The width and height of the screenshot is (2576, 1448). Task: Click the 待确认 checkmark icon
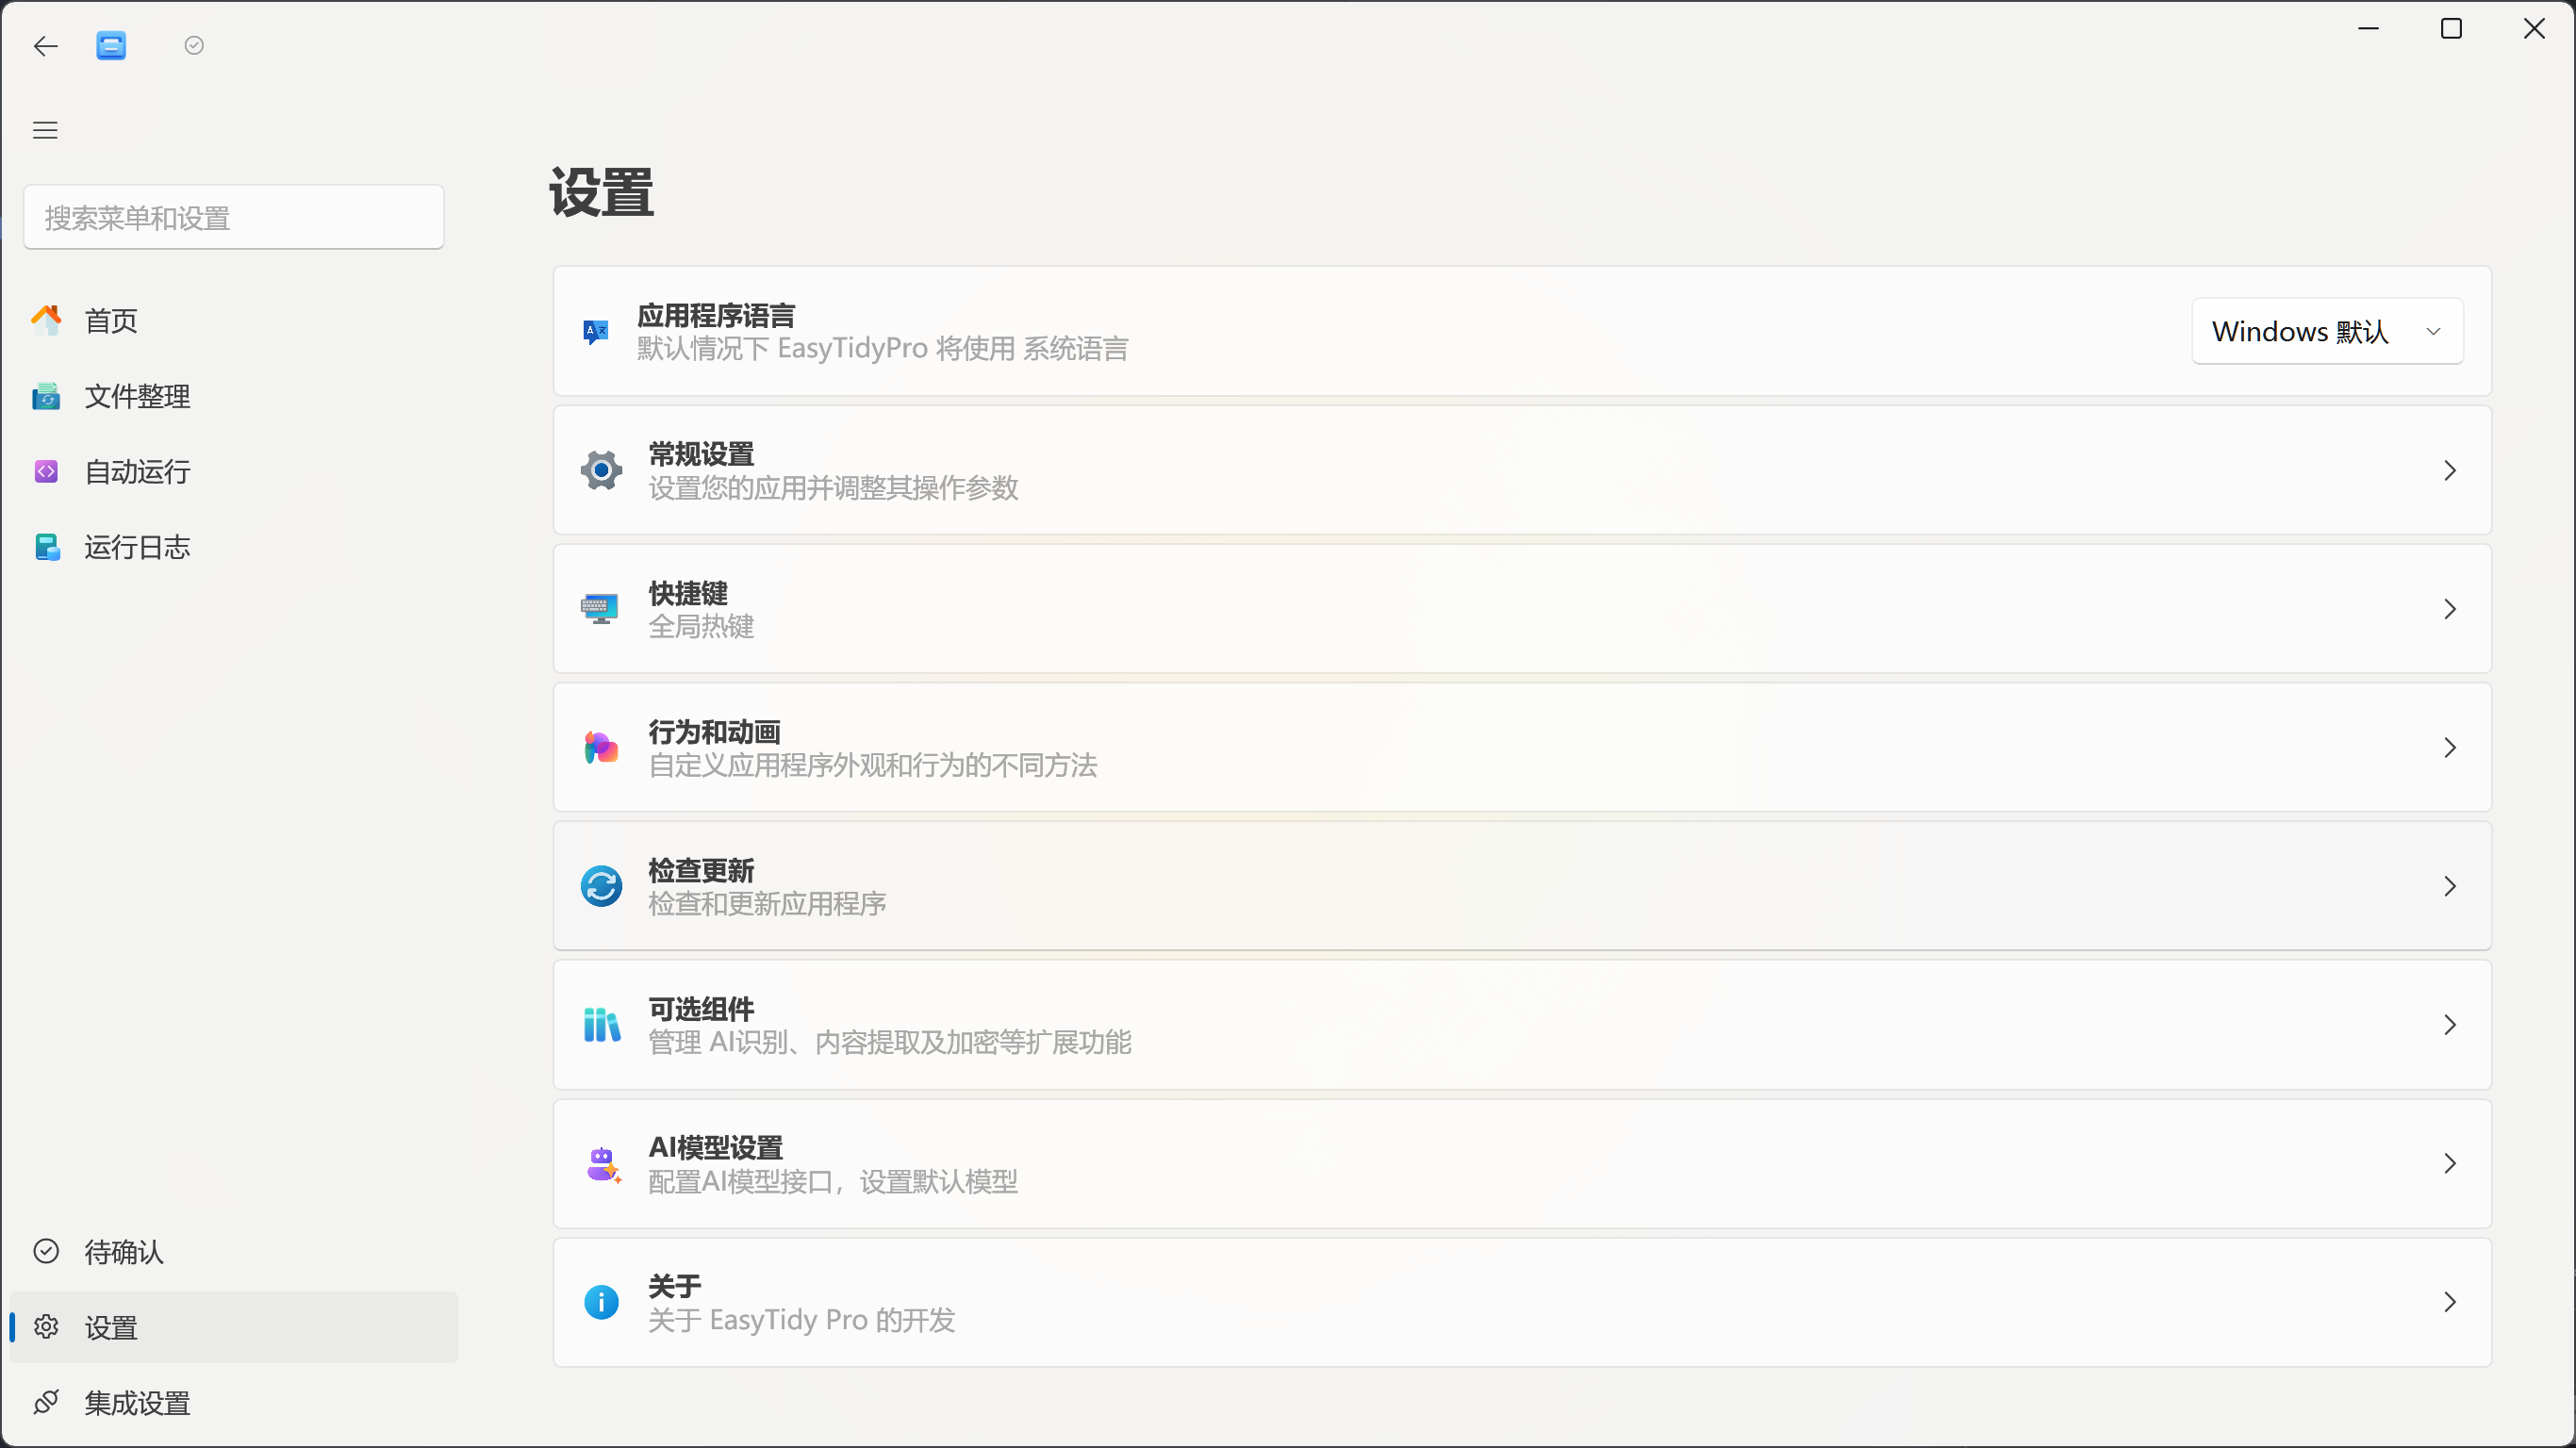pyautogui.click(x=46, y=1251)
